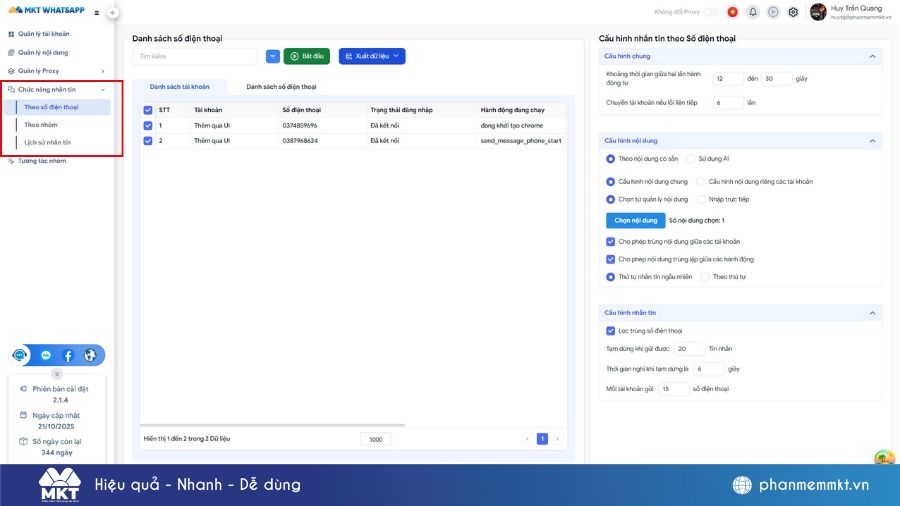Open the customer support headset icon
Viewport: 900px width, 506px height.
21,355
